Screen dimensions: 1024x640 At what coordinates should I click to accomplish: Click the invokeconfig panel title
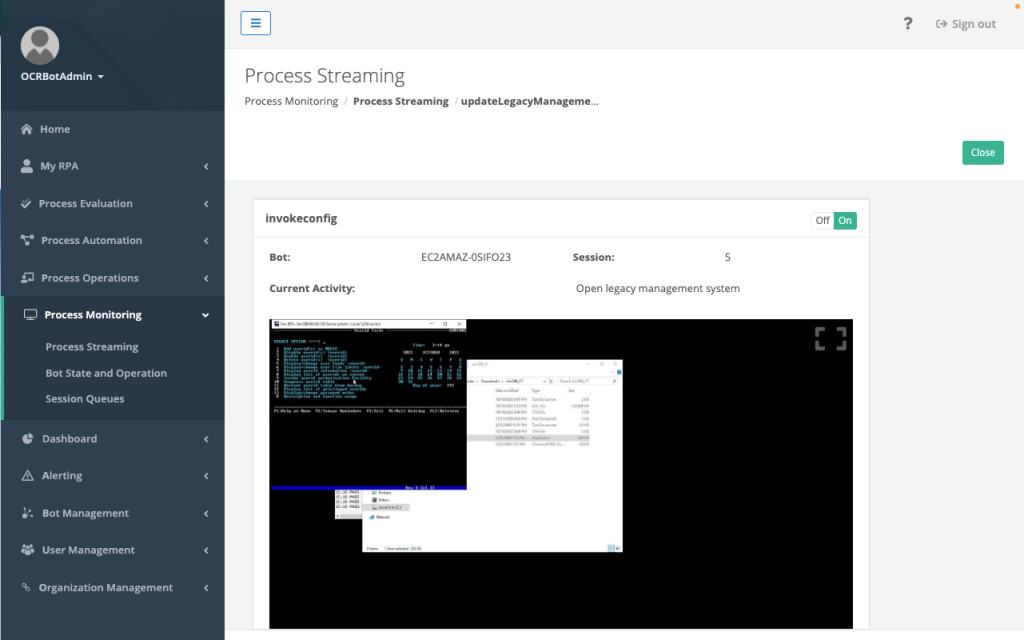(301, 219)
